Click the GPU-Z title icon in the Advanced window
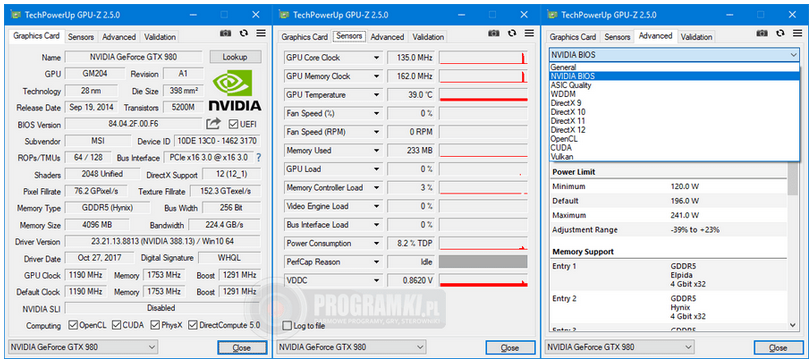This screenshot has width=812, height=362. (552, 15)
